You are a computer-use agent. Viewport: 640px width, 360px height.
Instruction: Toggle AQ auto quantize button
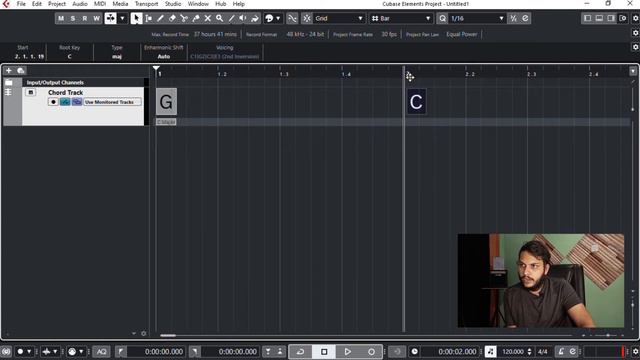click(102, 351)
